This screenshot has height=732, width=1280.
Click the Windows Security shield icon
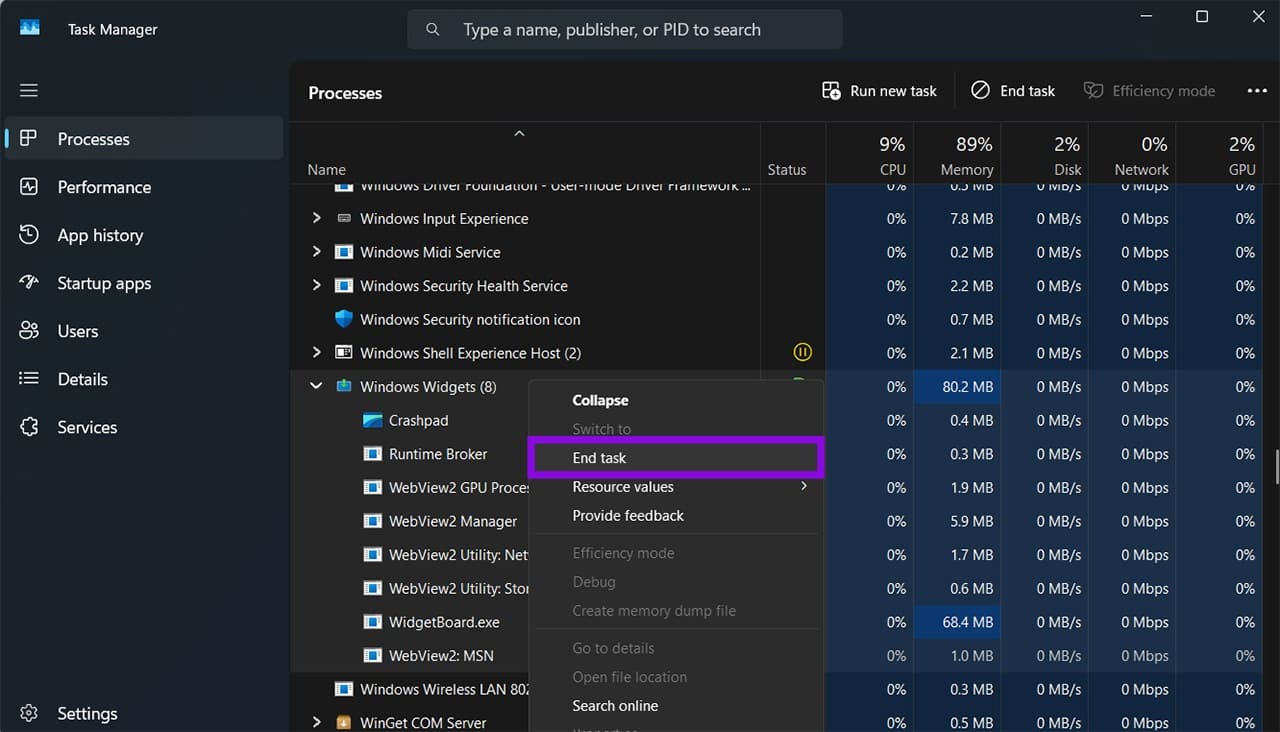[344, 319]
